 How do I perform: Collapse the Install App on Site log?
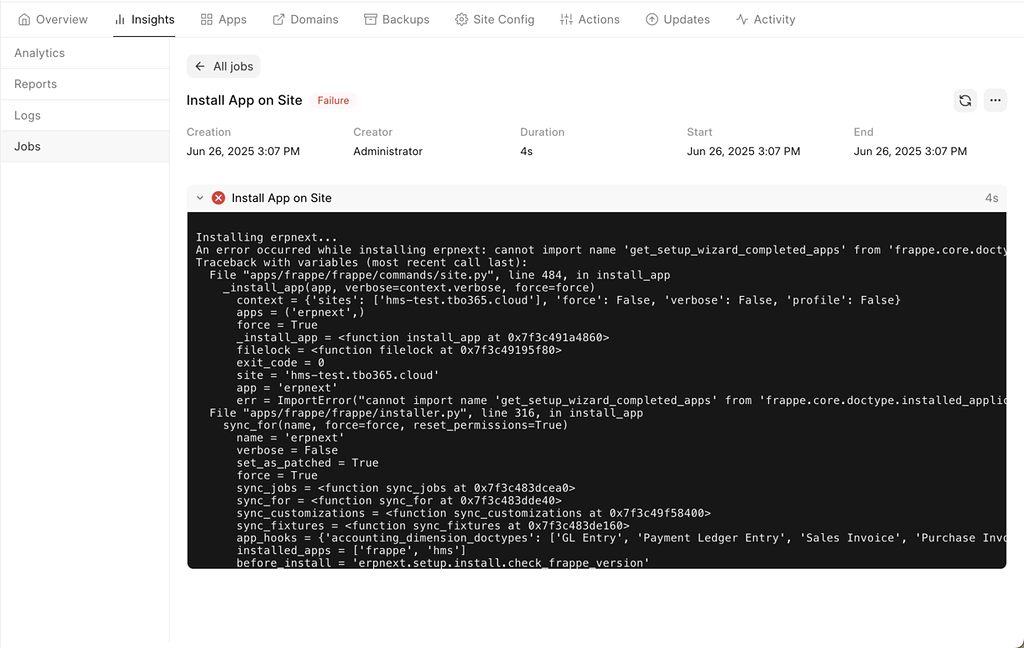tap(200, 198)
